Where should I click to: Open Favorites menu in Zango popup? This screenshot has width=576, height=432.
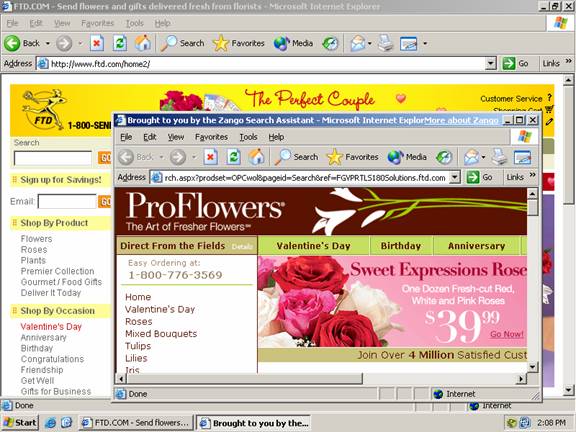[x=211, y=137]
